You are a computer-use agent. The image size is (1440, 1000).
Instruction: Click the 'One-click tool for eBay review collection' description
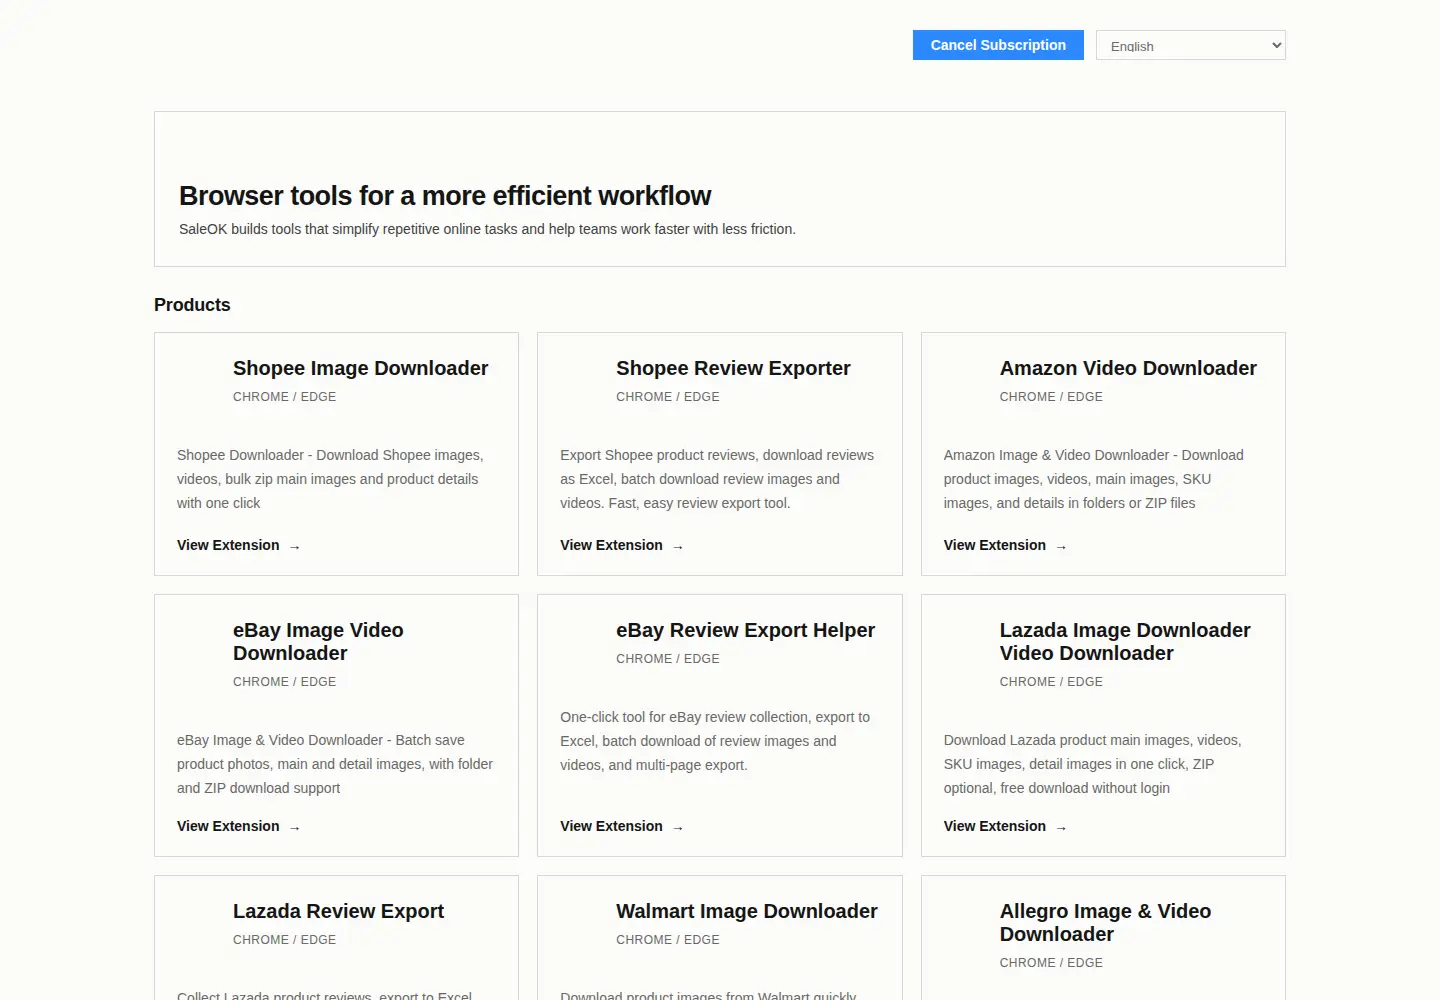pyautogui.click(x=715, y=741)
